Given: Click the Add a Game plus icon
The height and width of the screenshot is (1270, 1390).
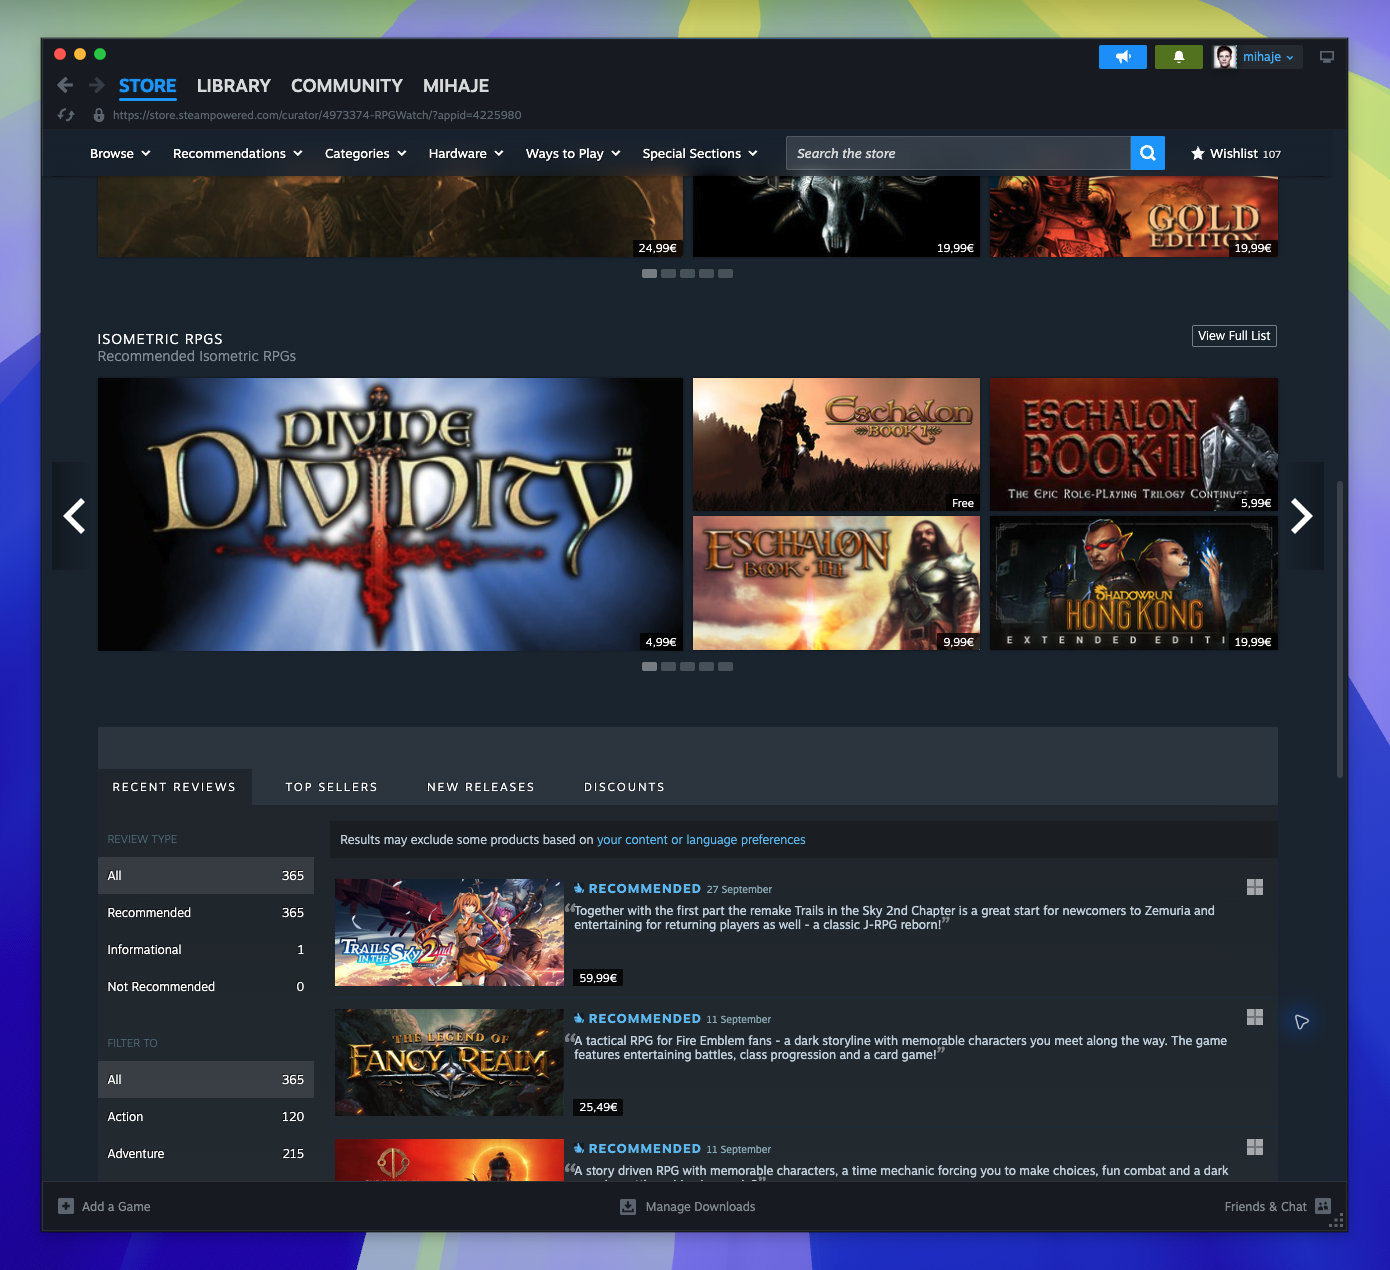Looking at the screenshot, I should pyautogui.click(x=66, y=1206).
